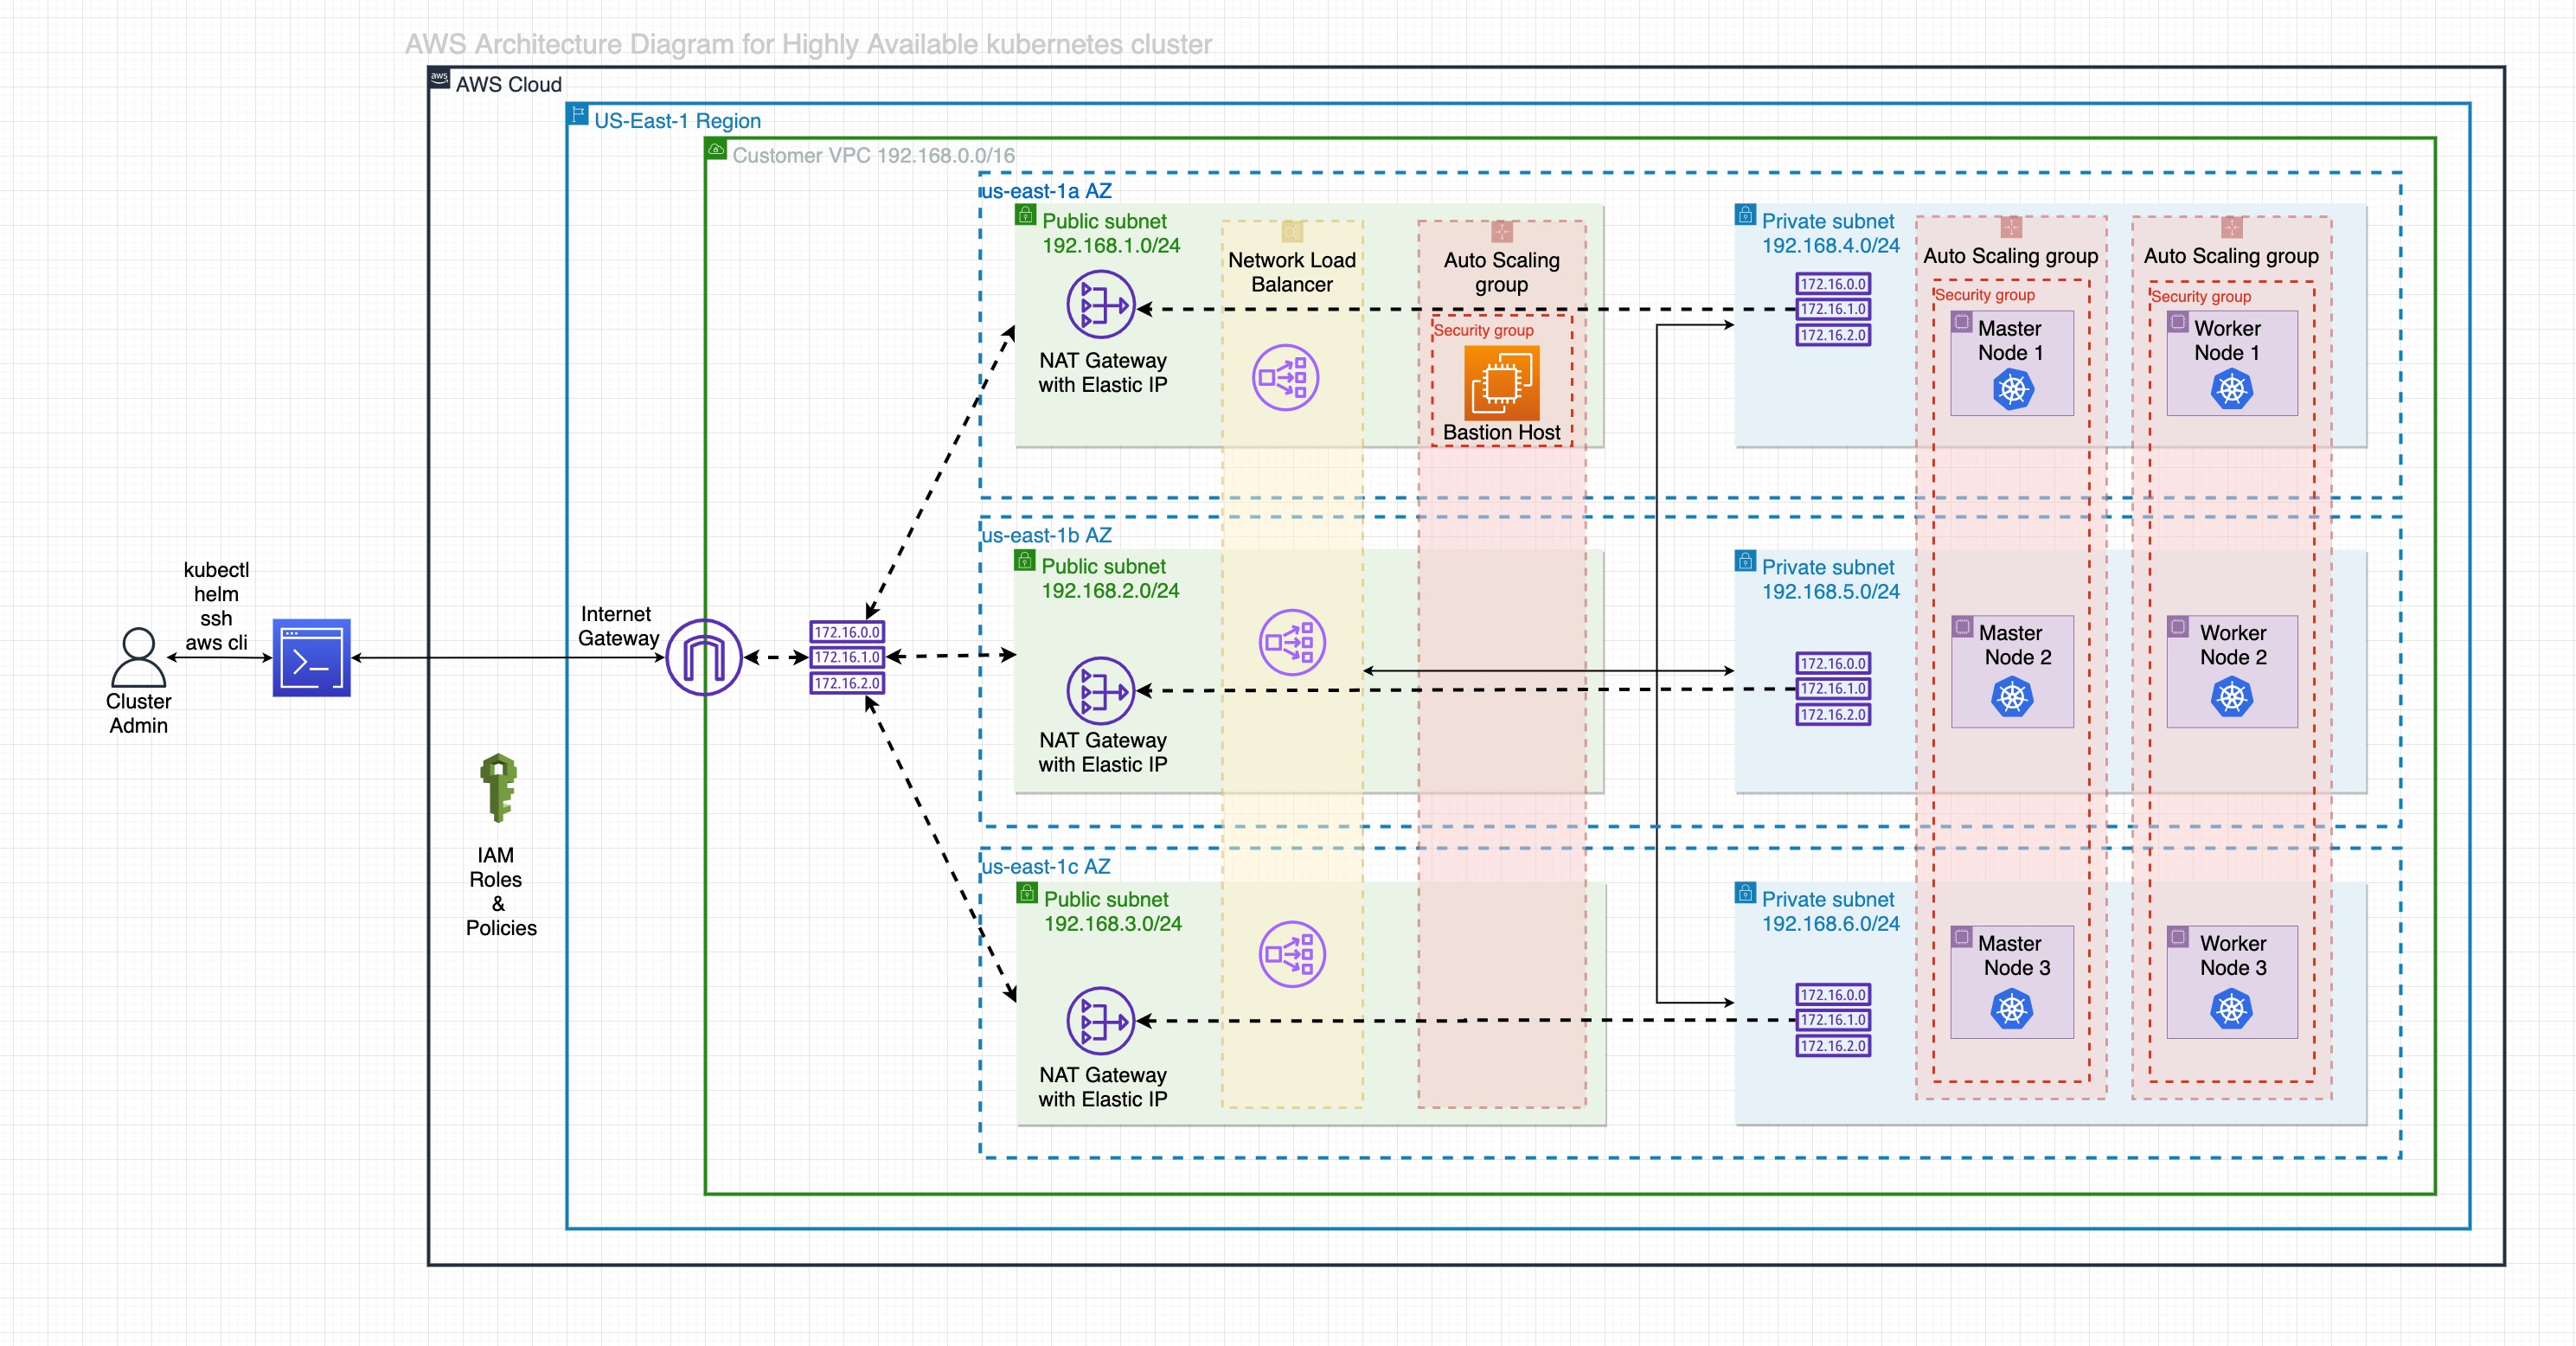Click Worker Node 3 Kubernetes wheel icon
This screenshot has width=2576, height=1346.
pyautogui.click(x=2231, y=1009)
